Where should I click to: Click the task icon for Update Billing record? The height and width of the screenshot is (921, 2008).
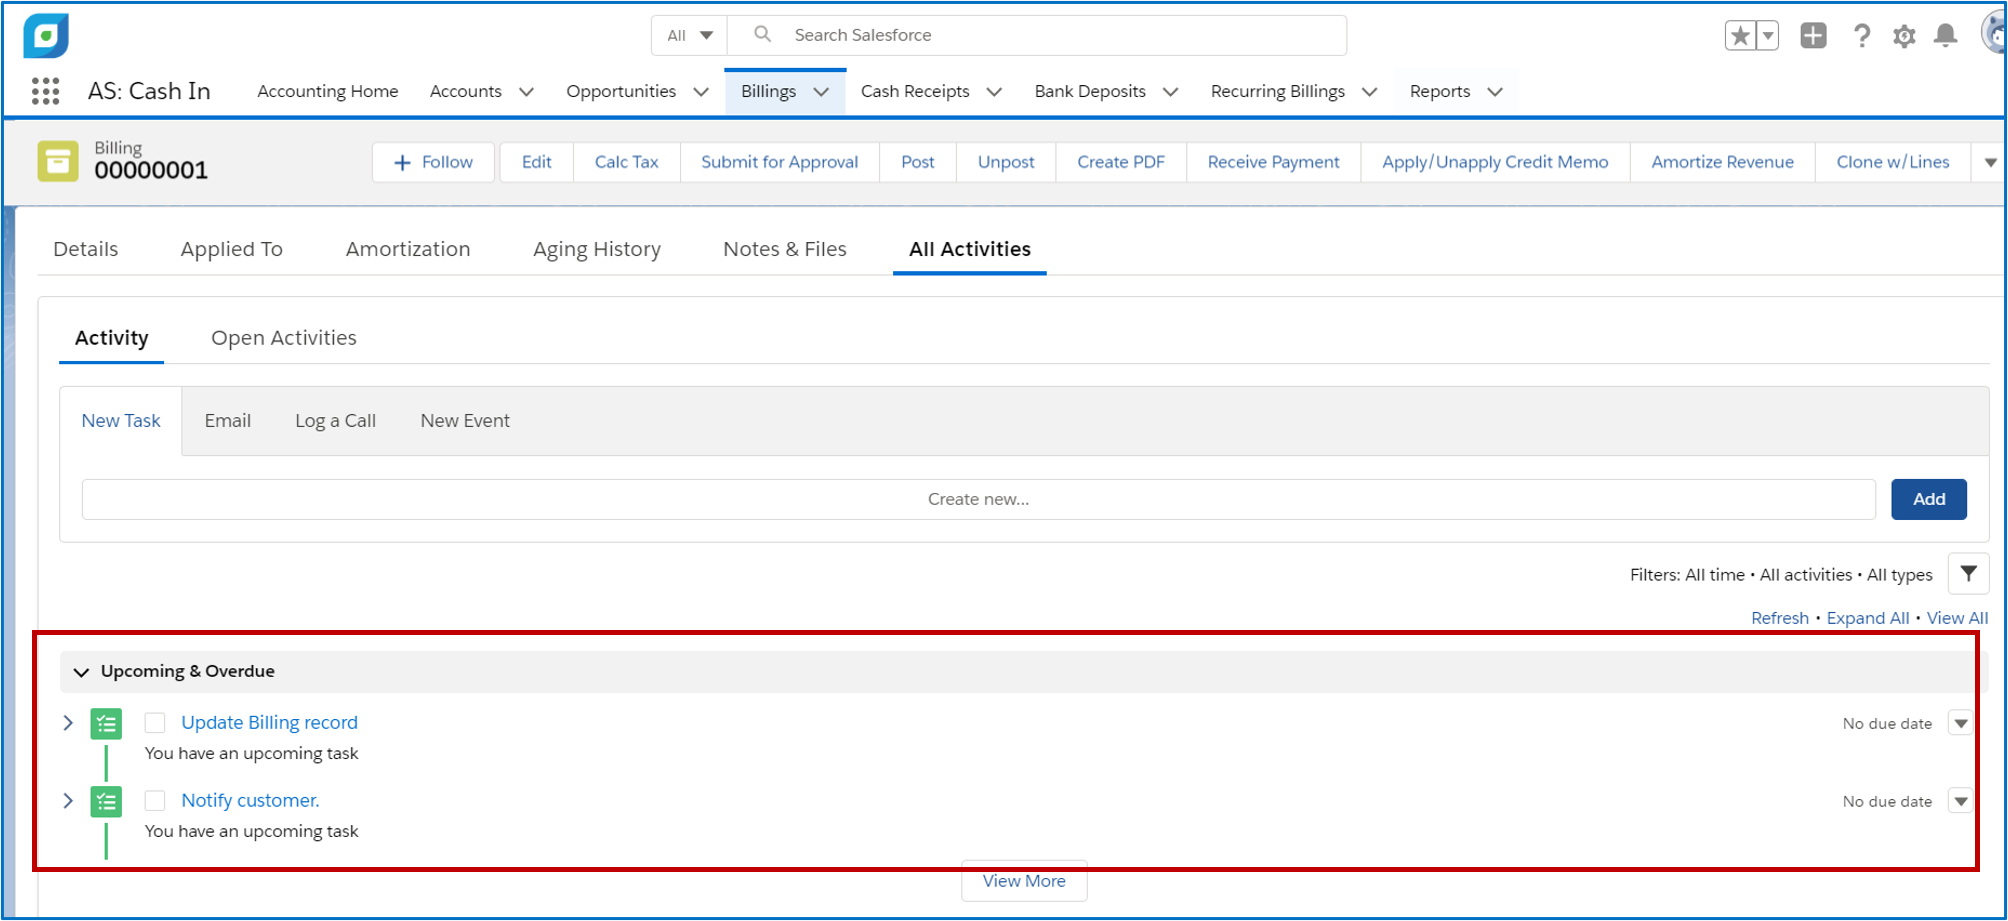coord(106,723)
